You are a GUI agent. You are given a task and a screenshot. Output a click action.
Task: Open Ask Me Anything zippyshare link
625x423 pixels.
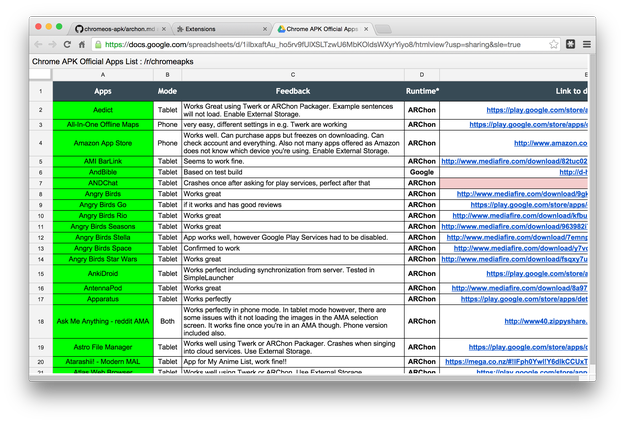[x=546, y=321]
